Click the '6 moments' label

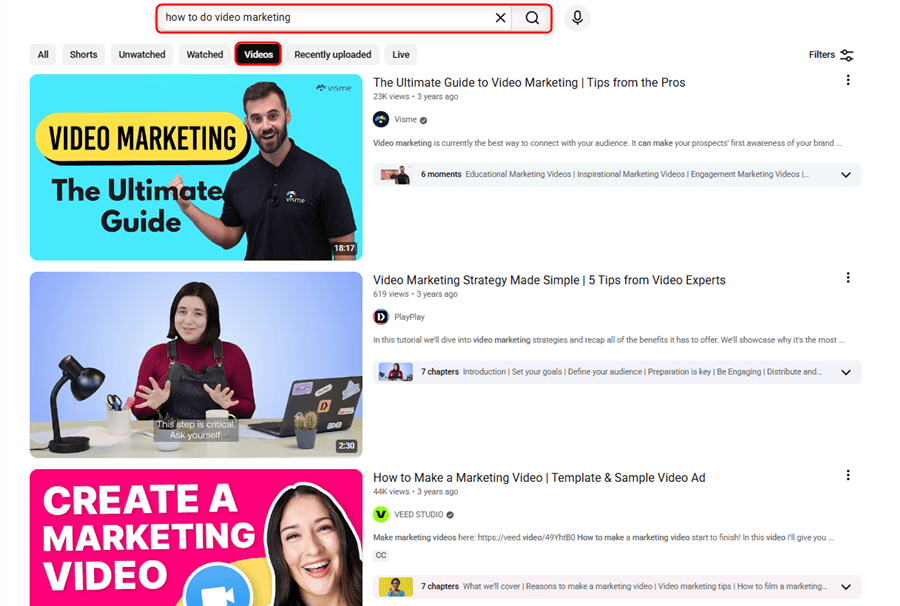point(441,174)
